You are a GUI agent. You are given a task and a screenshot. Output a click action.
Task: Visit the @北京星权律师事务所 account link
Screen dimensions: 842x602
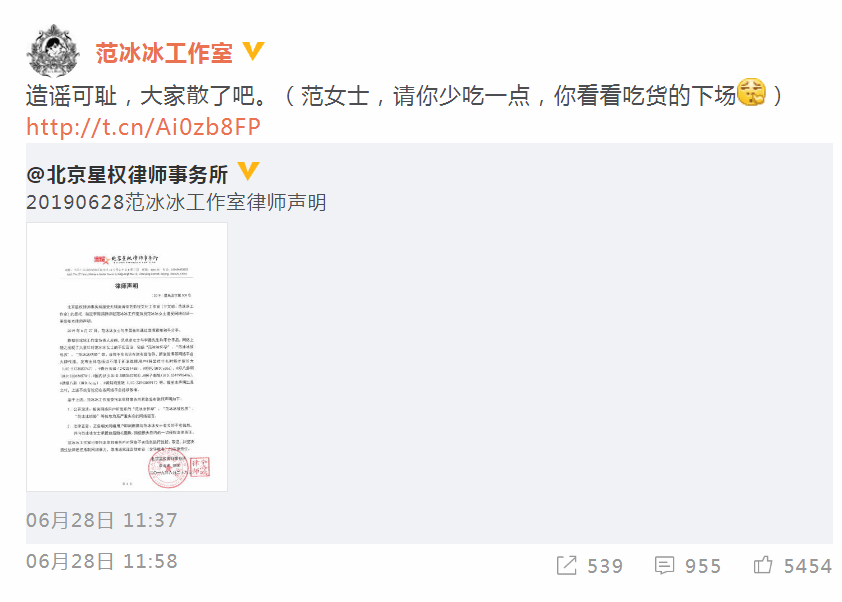click(x=127, y=175)
